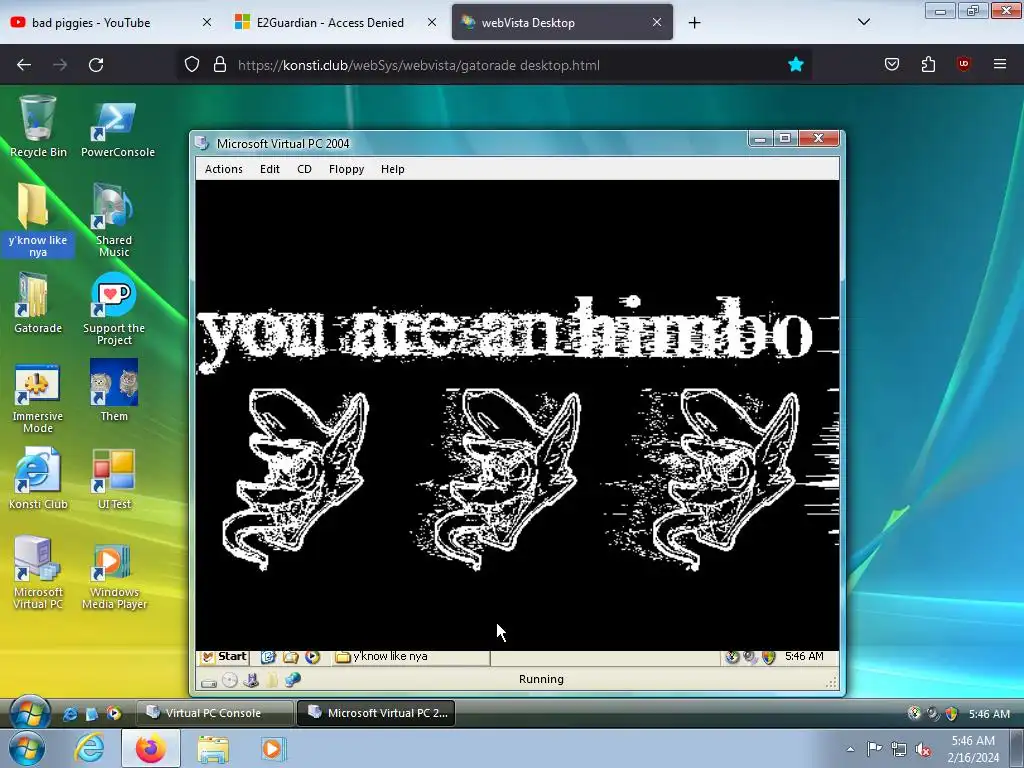Click guest quick launch media player icon
Screen dimensions: 1024x768
click(312, 657)
